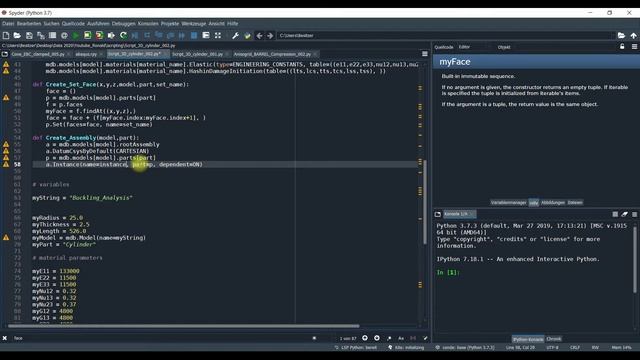Stop debugging with the blue square icon
640x360 pixels.
pyautogui.click(x=194, y=36)
